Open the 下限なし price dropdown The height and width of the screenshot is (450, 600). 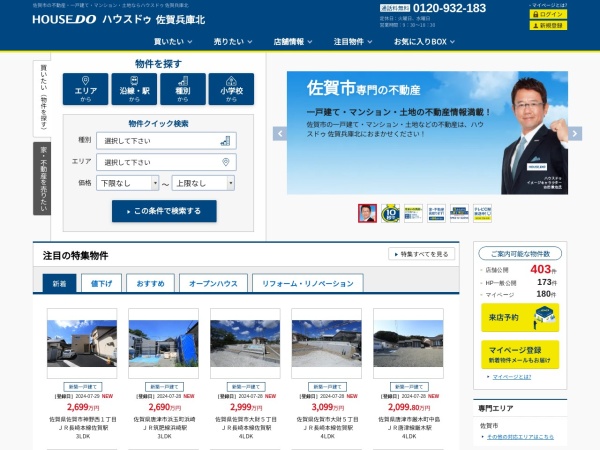(127, 183)
